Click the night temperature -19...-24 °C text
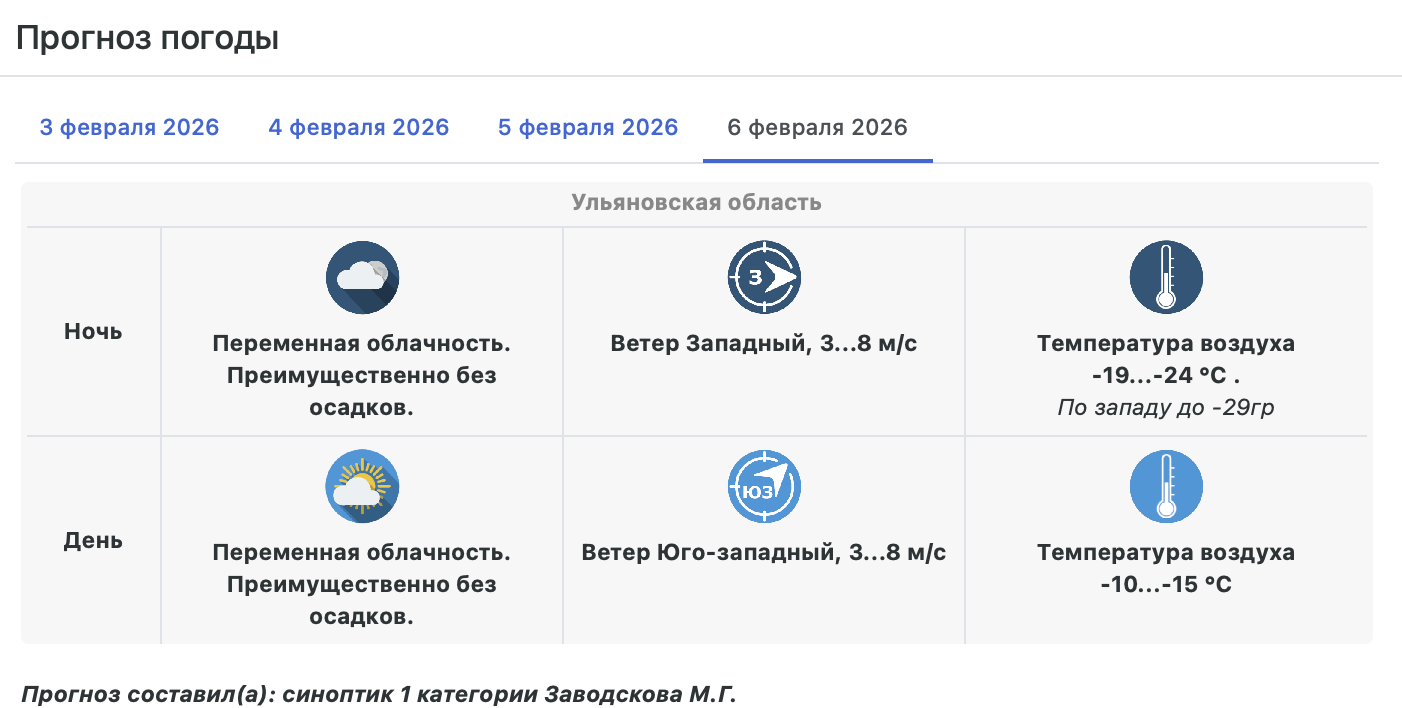The height and width of the screenshot is (708, 1402). click(x=1165, y=376)
